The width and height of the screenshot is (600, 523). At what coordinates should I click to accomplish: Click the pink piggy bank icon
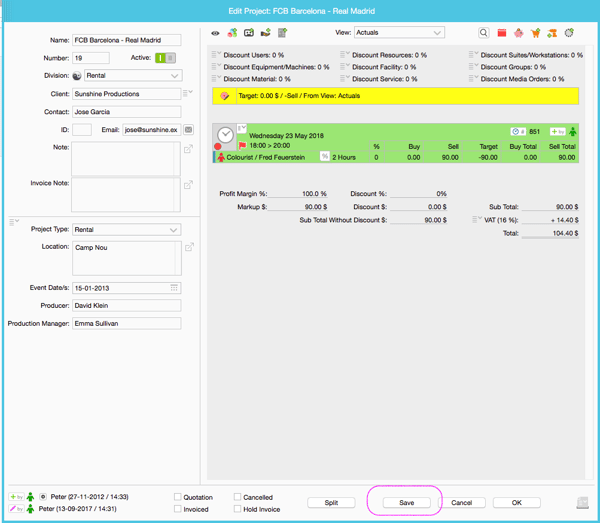tap(518, 33)
